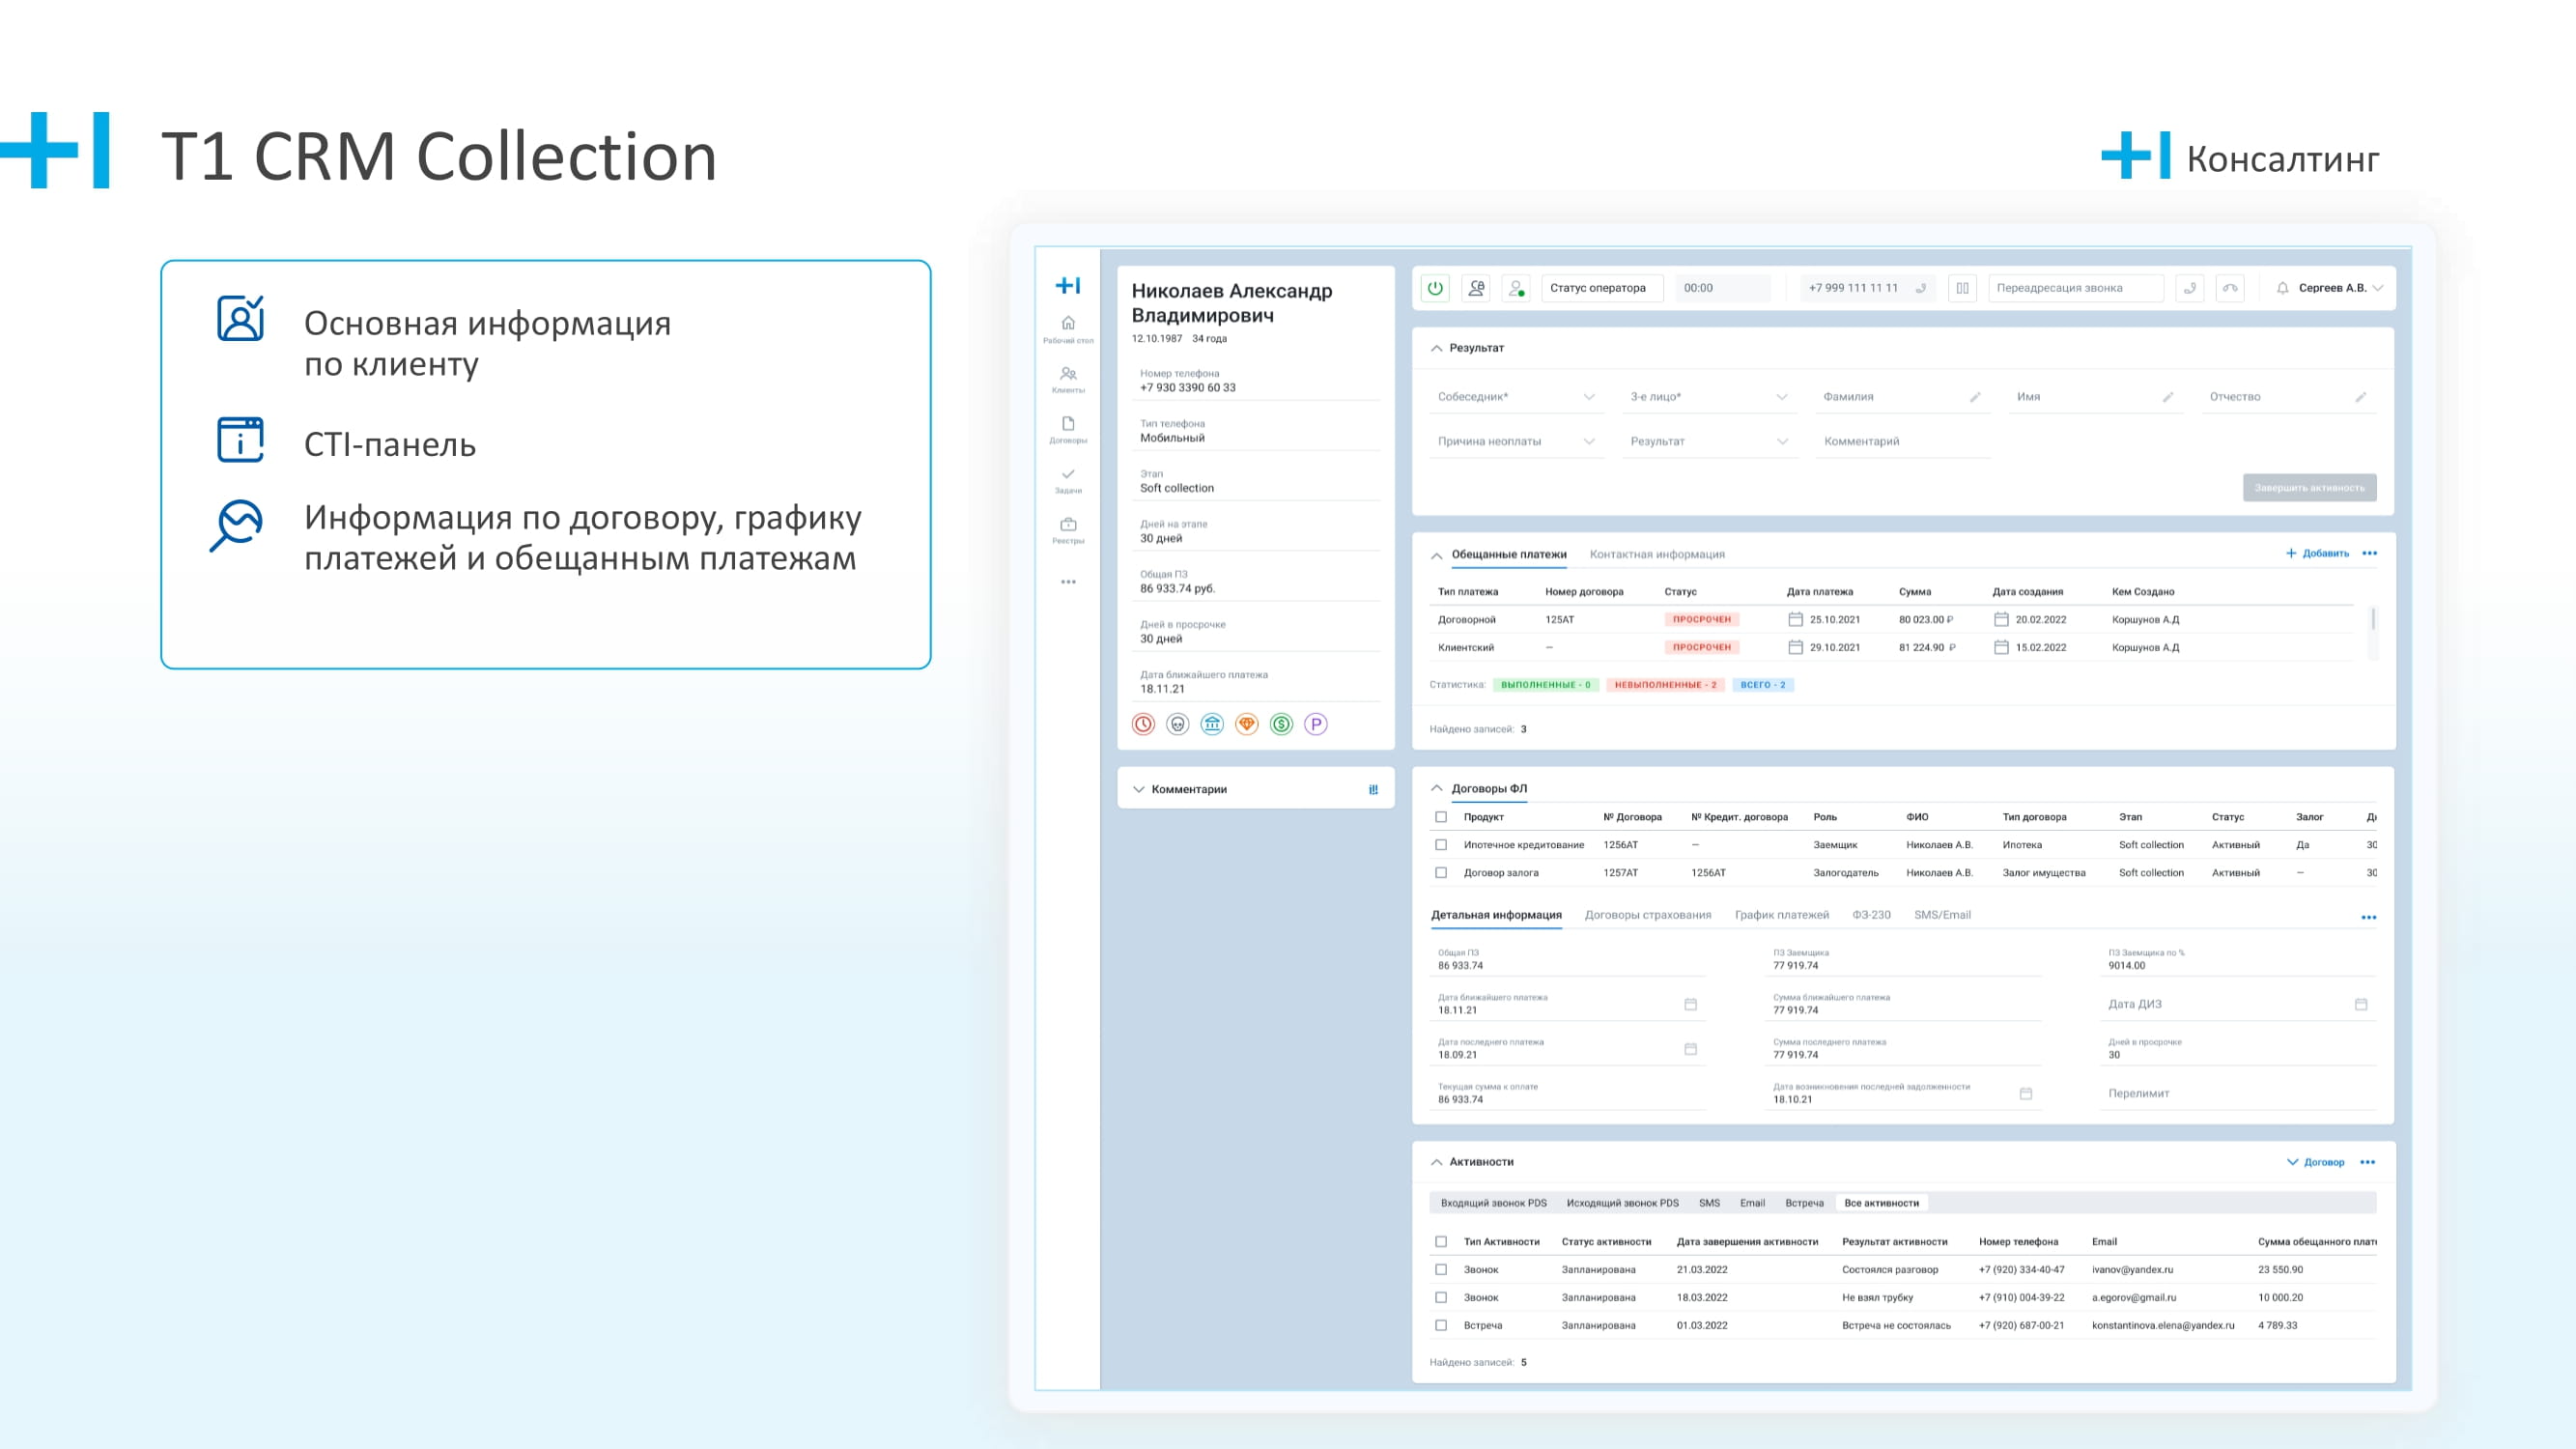Tick checkbox for Ипотечное кредитование row

click(x=1441, y=845)
